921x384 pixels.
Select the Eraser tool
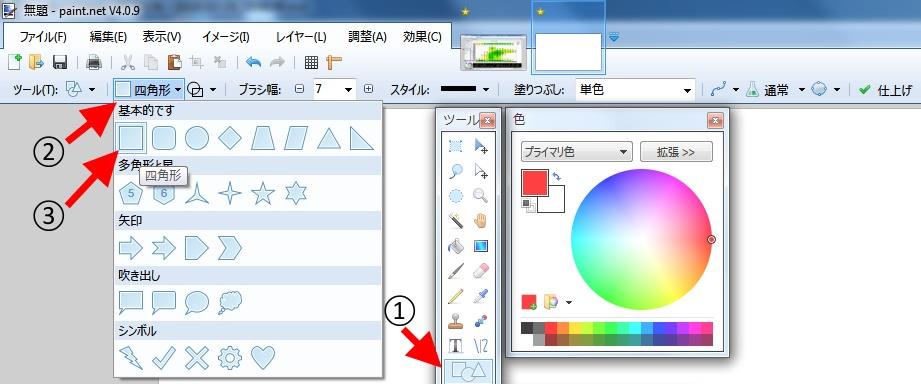pos(481,271)
